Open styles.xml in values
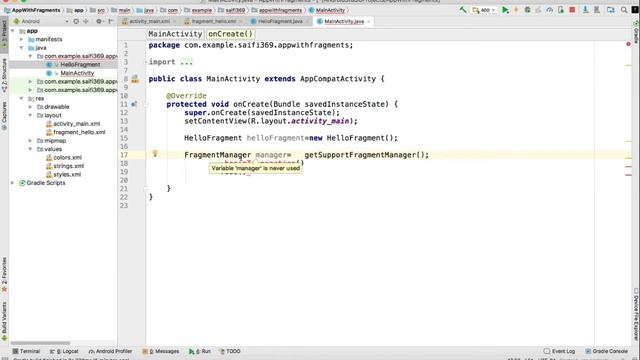 [x=67, y=174]
